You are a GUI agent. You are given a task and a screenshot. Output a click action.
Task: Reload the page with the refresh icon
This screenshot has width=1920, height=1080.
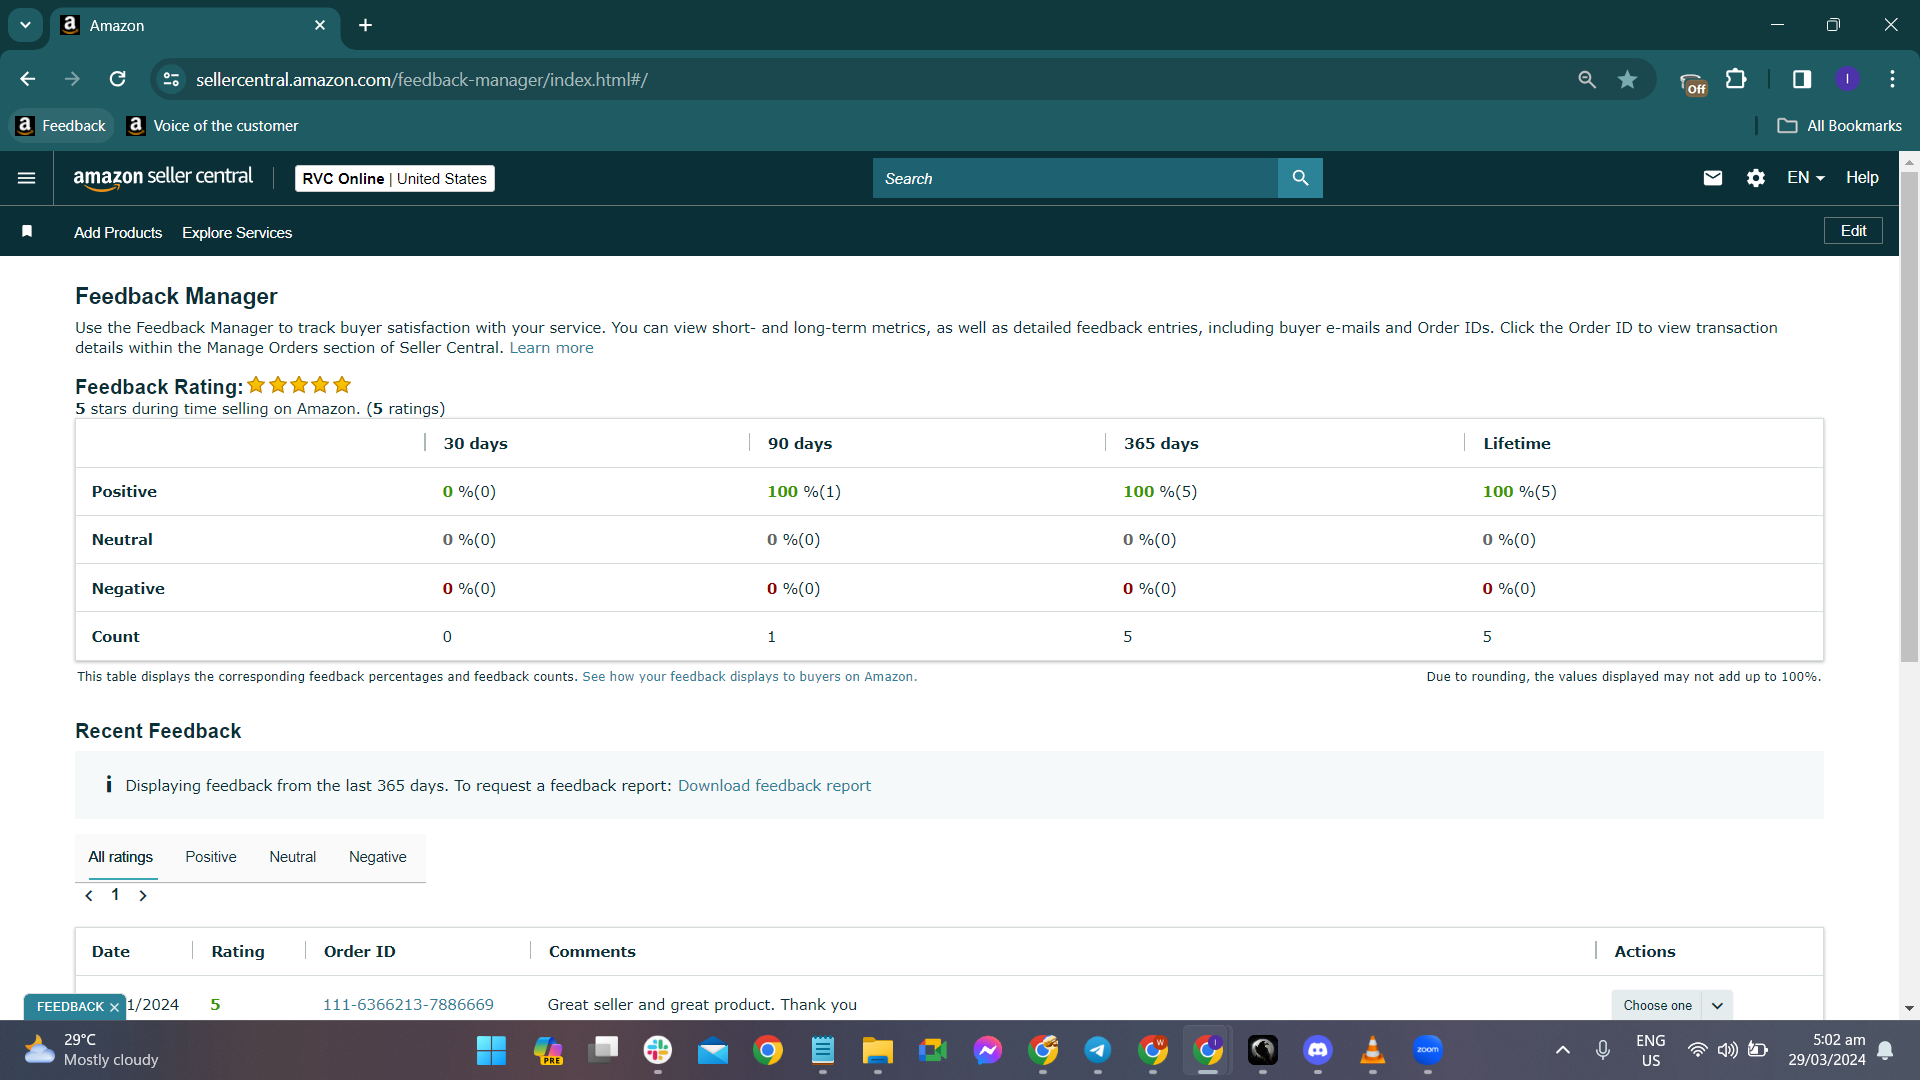coord(118,79)
